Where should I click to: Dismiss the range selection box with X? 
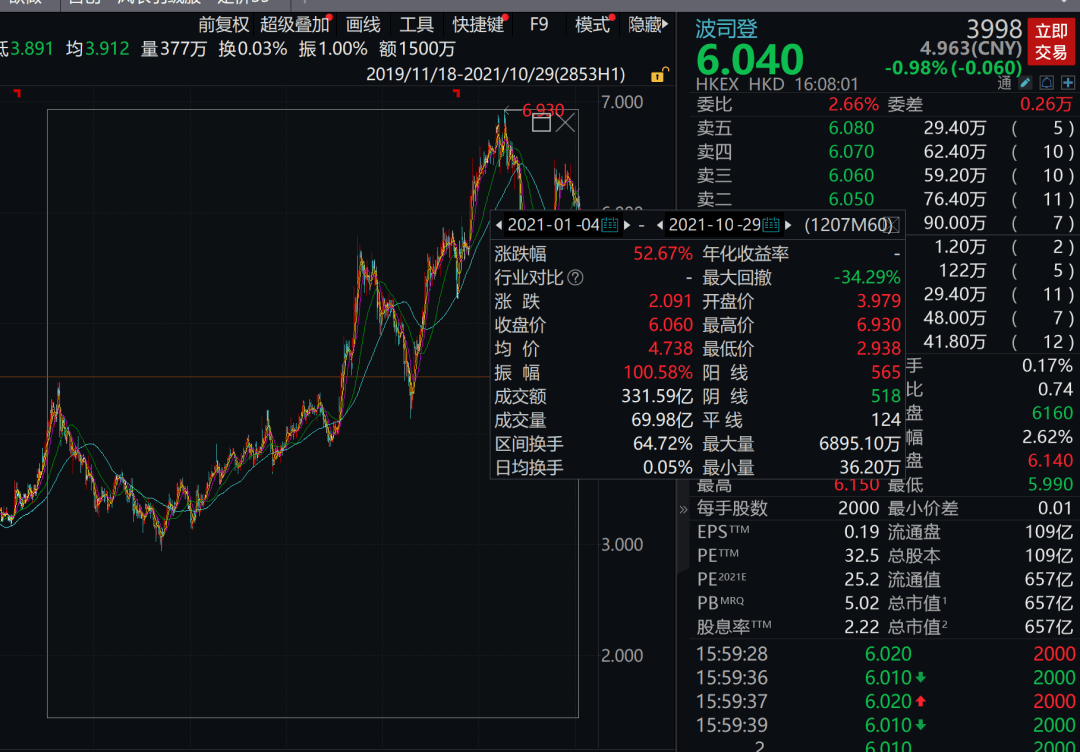[565, 123]
